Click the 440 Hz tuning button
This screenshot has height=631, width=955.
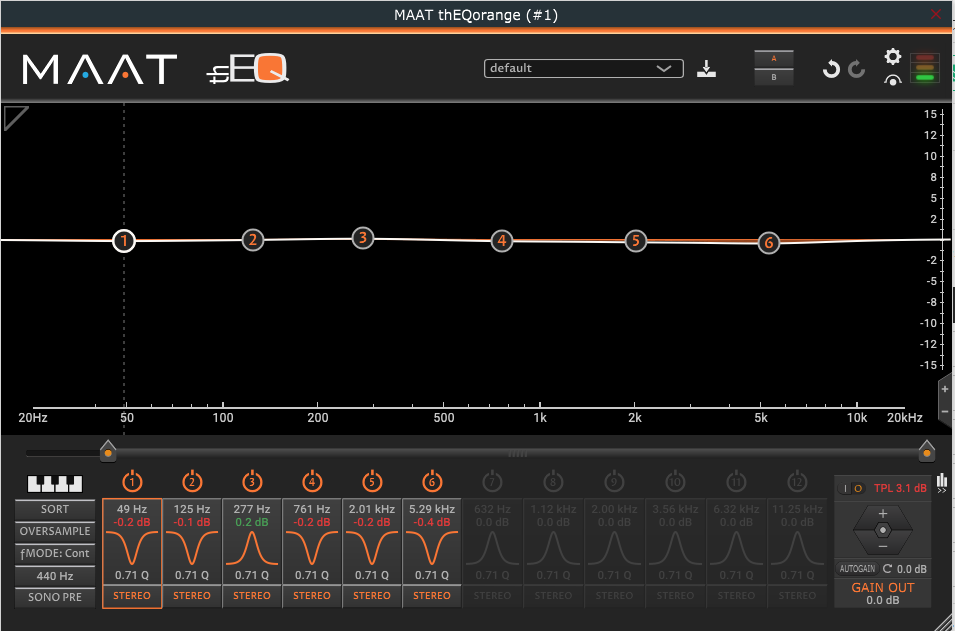pyautogui.click(x=55, y=575)
